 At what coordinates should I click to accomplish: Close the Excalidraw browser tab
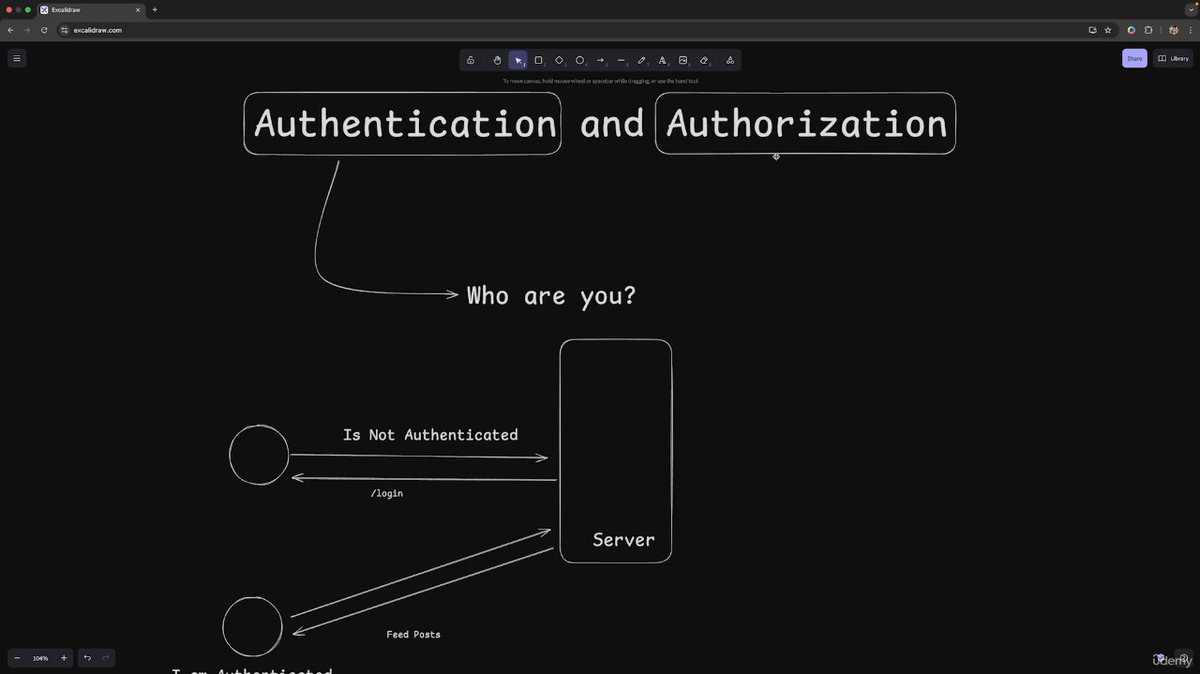(x=138, y=9)
